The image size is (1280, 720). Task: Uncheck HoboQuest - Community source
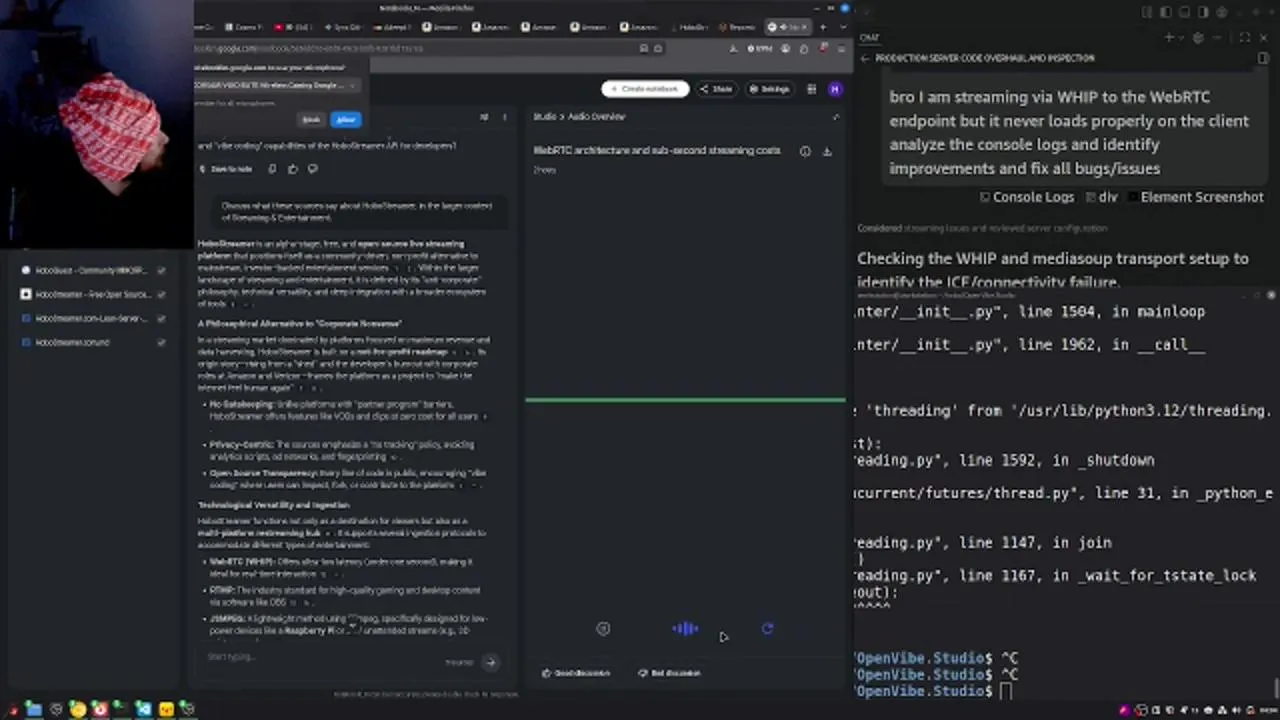click(x=161, y=270)
